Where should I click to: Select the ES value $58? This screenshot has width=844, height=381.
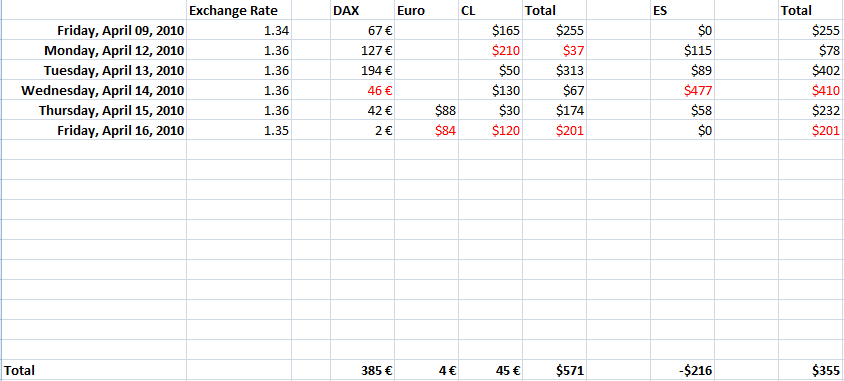(683, 110)
